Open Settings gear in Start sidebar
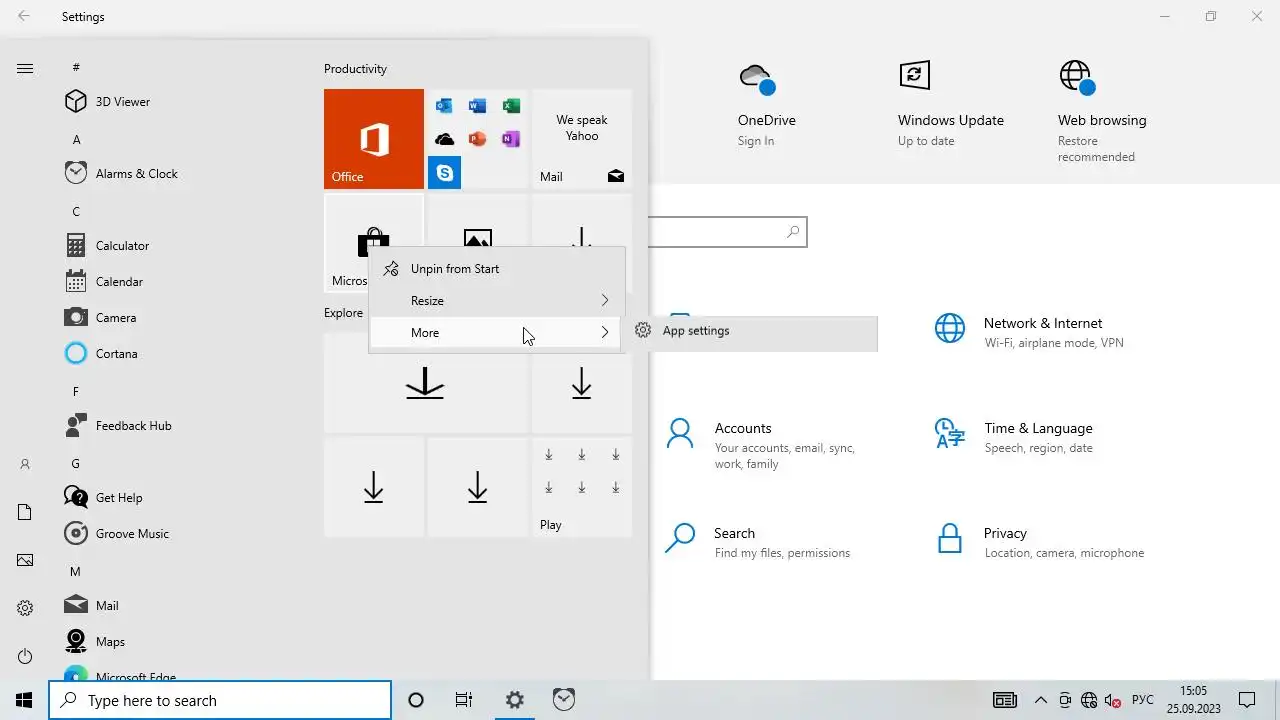1280x720 pixels. pyautogui.click(x=25, y=608)
